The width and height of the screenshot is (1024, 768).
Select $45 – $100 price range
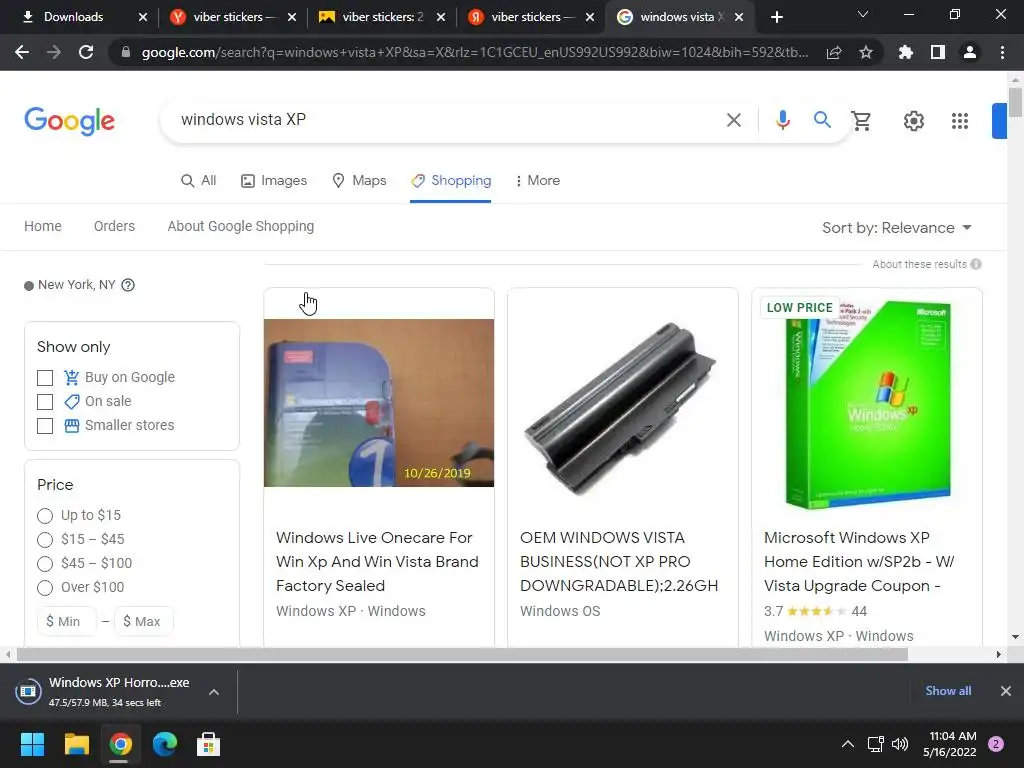pos(45,564)
